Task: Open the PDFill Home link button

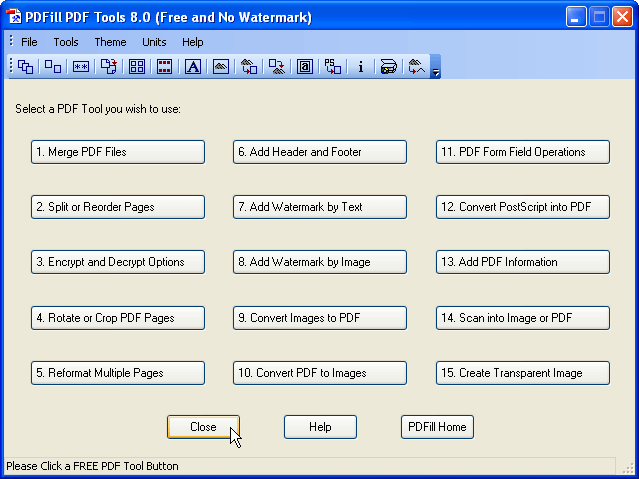Action: click(437, 427)
